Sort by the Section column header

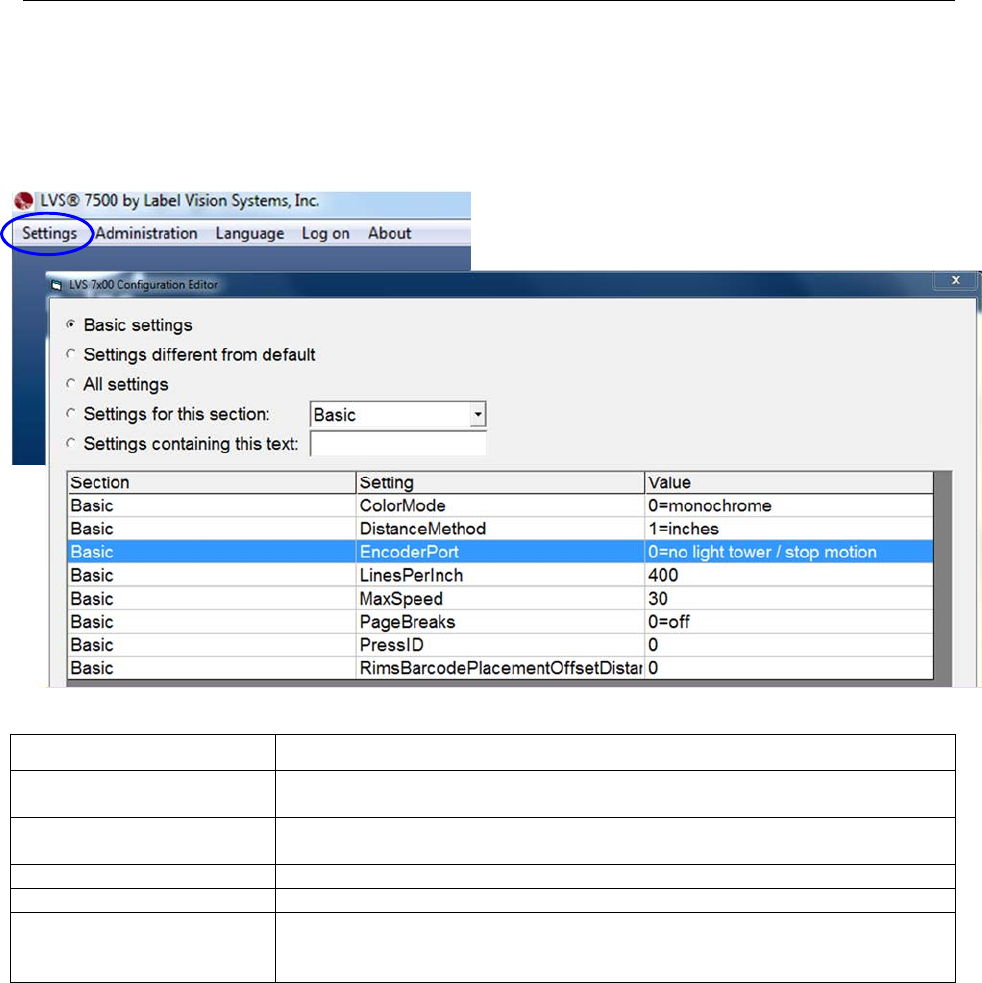click(211, 483)
